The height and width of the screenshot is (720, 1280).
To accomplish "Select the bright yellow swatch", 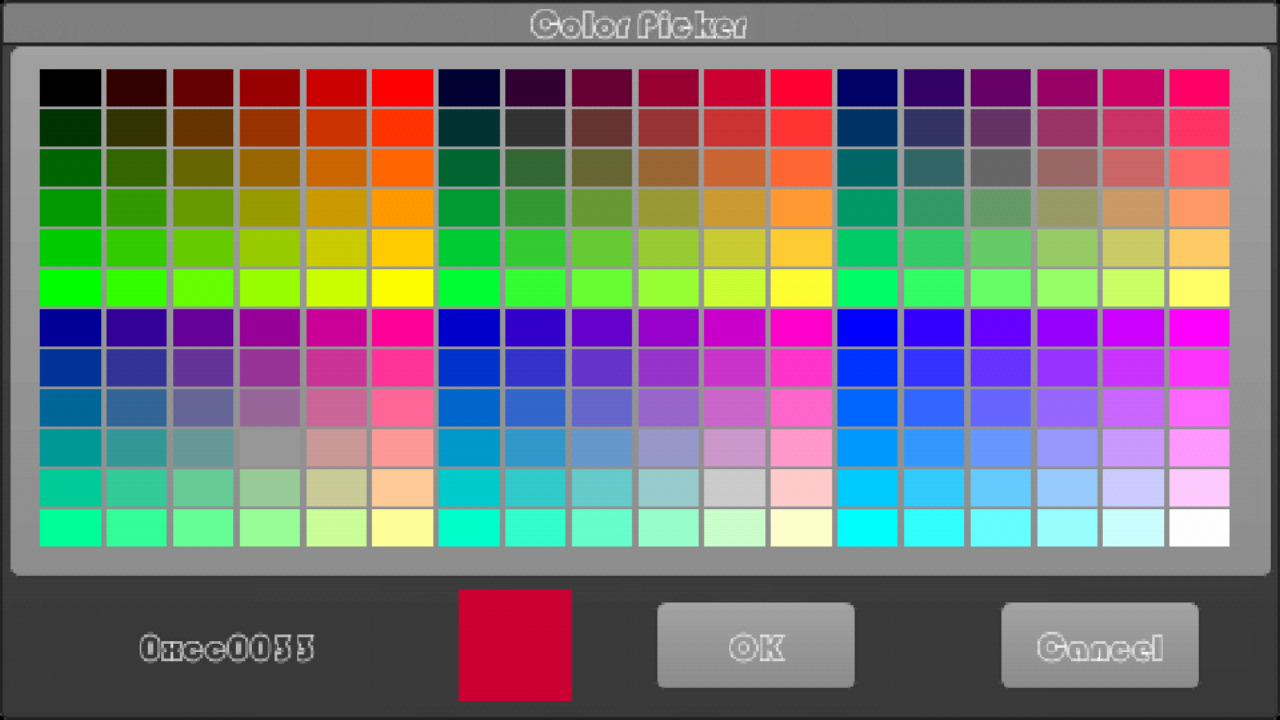I will pyautogui.click(x=403, y=287).
